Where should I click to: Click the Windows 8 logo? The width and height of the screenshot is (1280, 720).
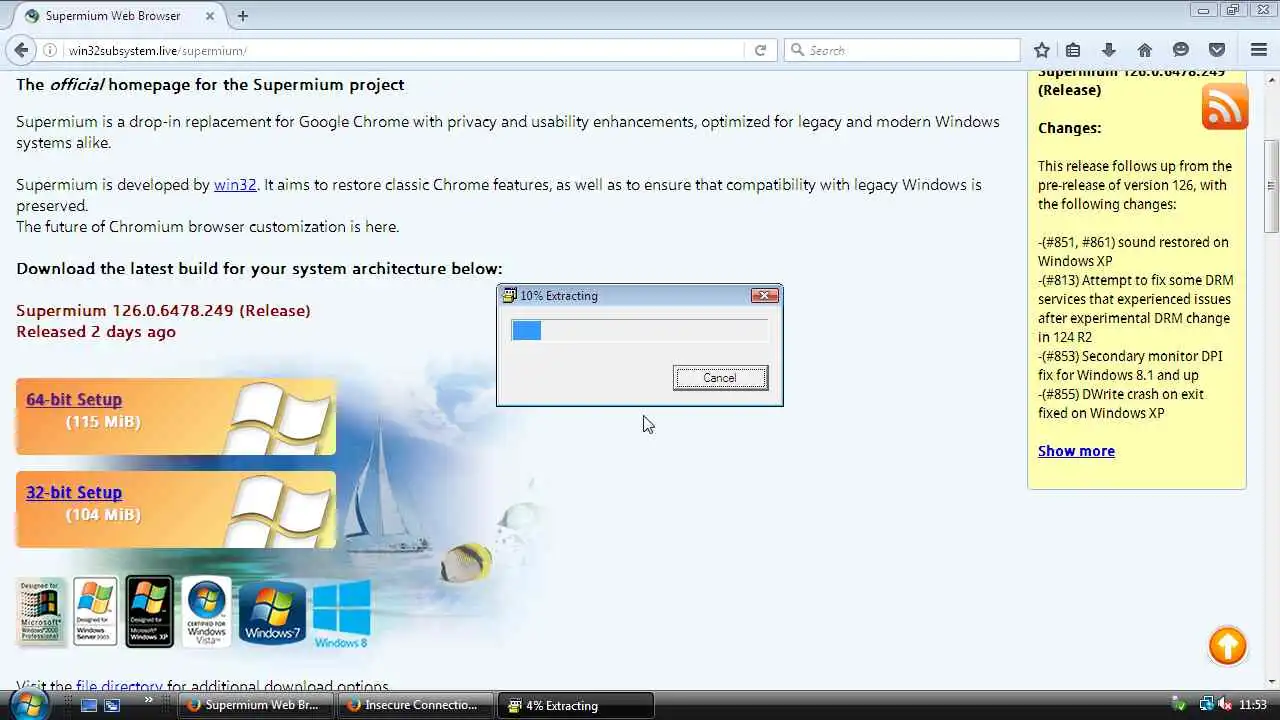341,614
